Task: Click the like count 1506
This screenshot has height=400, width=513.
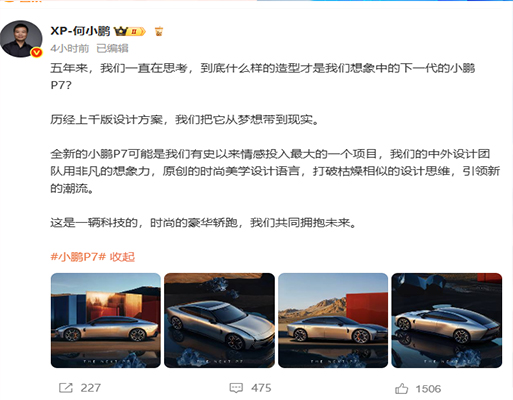Action: [x=429, y=389]
